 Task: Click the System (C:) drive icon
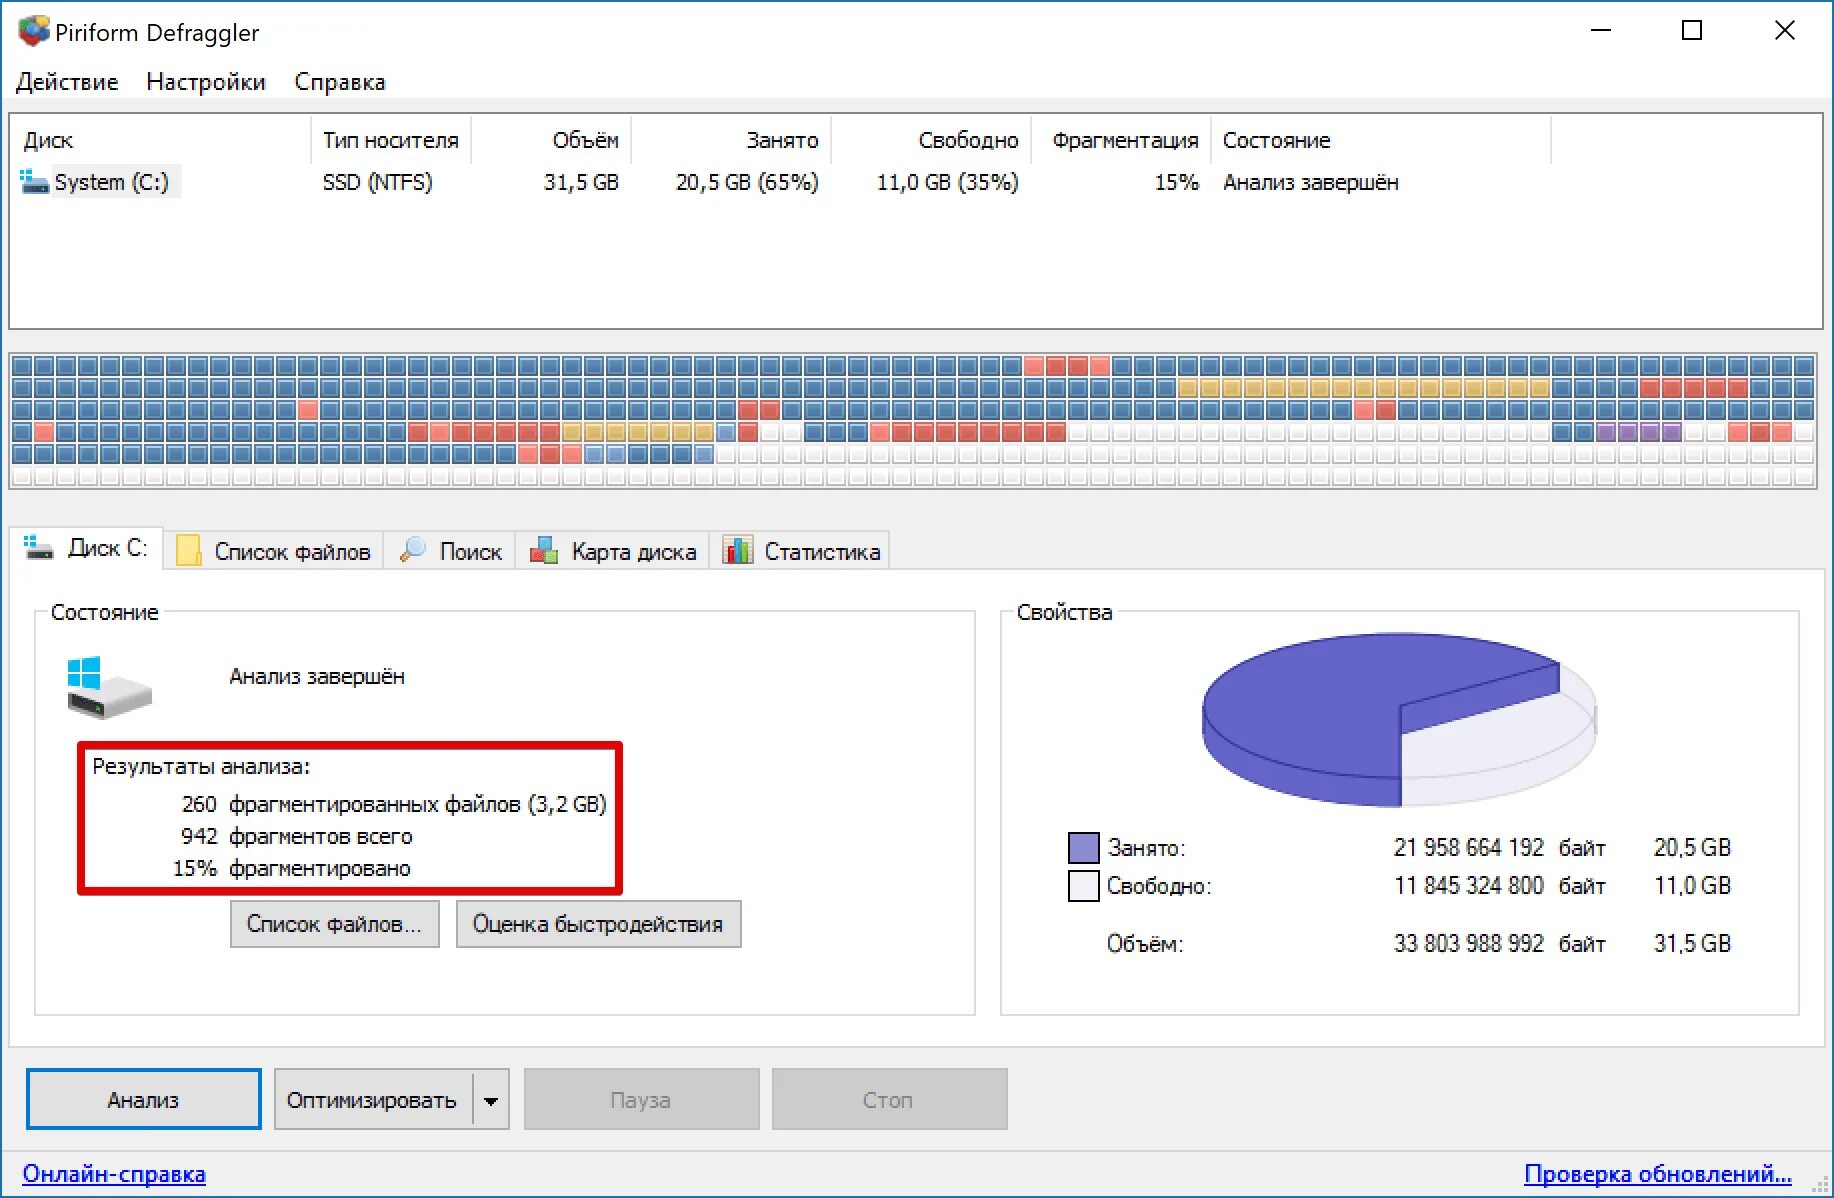34,182
